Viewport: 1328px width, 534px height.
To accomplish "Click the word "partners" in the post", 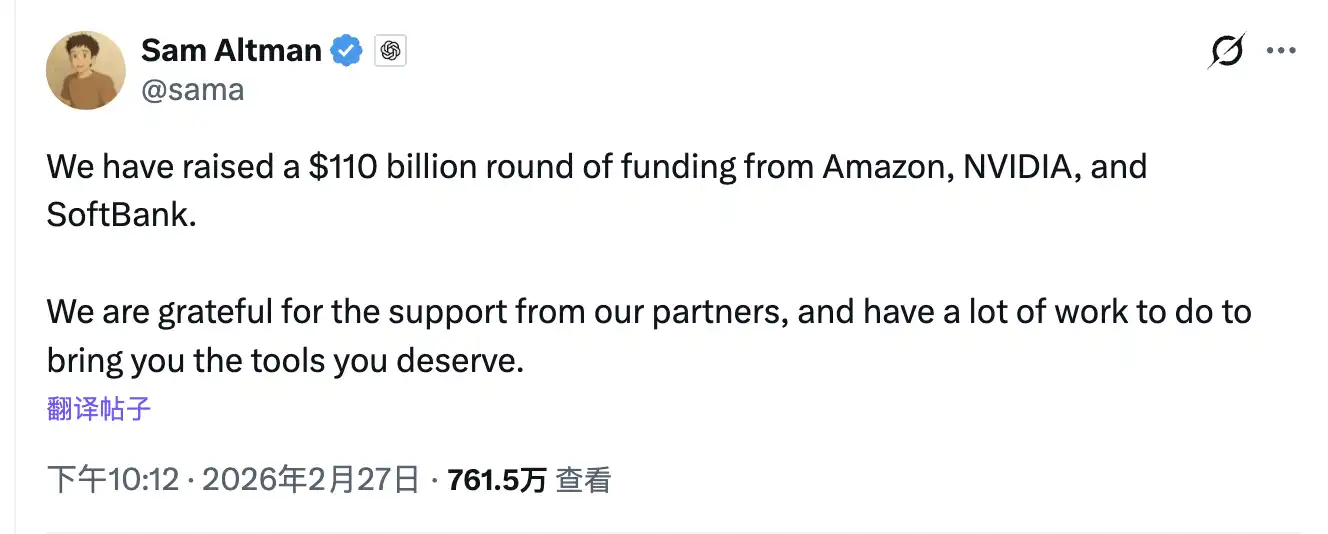I will point(716,311).
